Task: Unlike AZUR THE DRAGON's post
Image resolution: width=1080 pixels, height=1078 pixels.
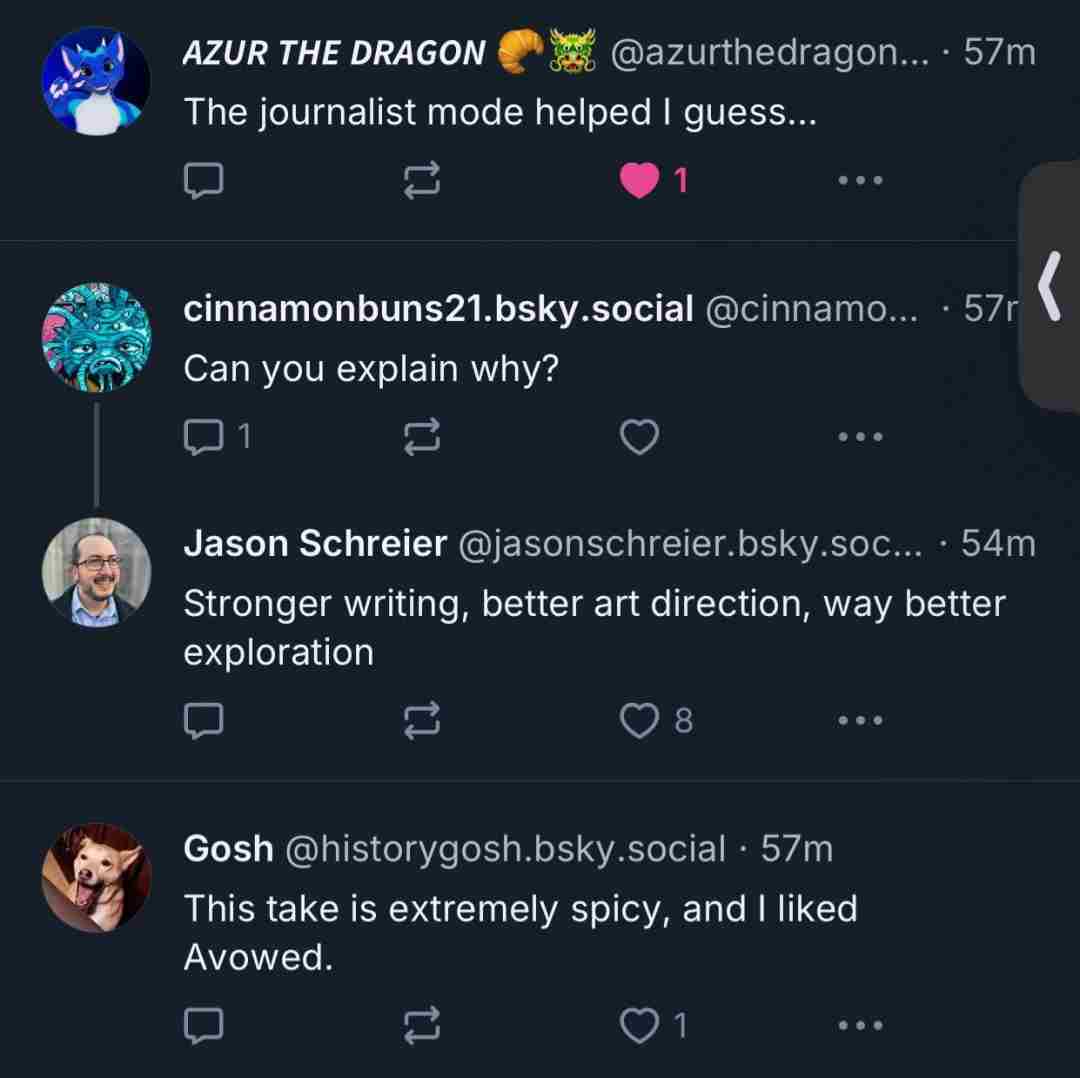Action: (x=640, y=181)
